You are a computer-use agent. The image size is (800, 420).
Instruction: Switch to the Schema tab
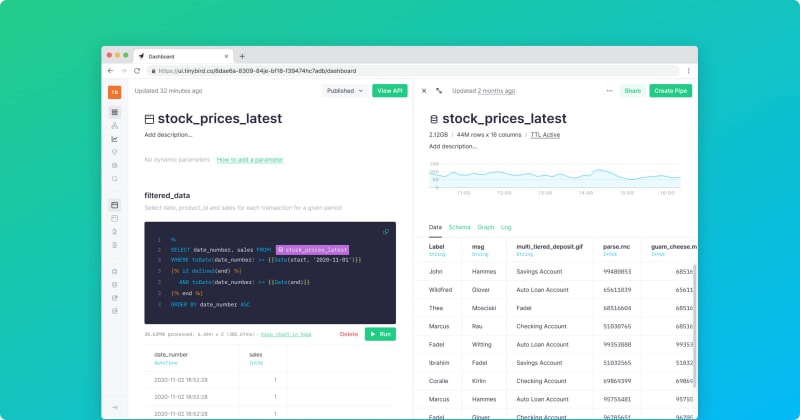tap(459, 227)
